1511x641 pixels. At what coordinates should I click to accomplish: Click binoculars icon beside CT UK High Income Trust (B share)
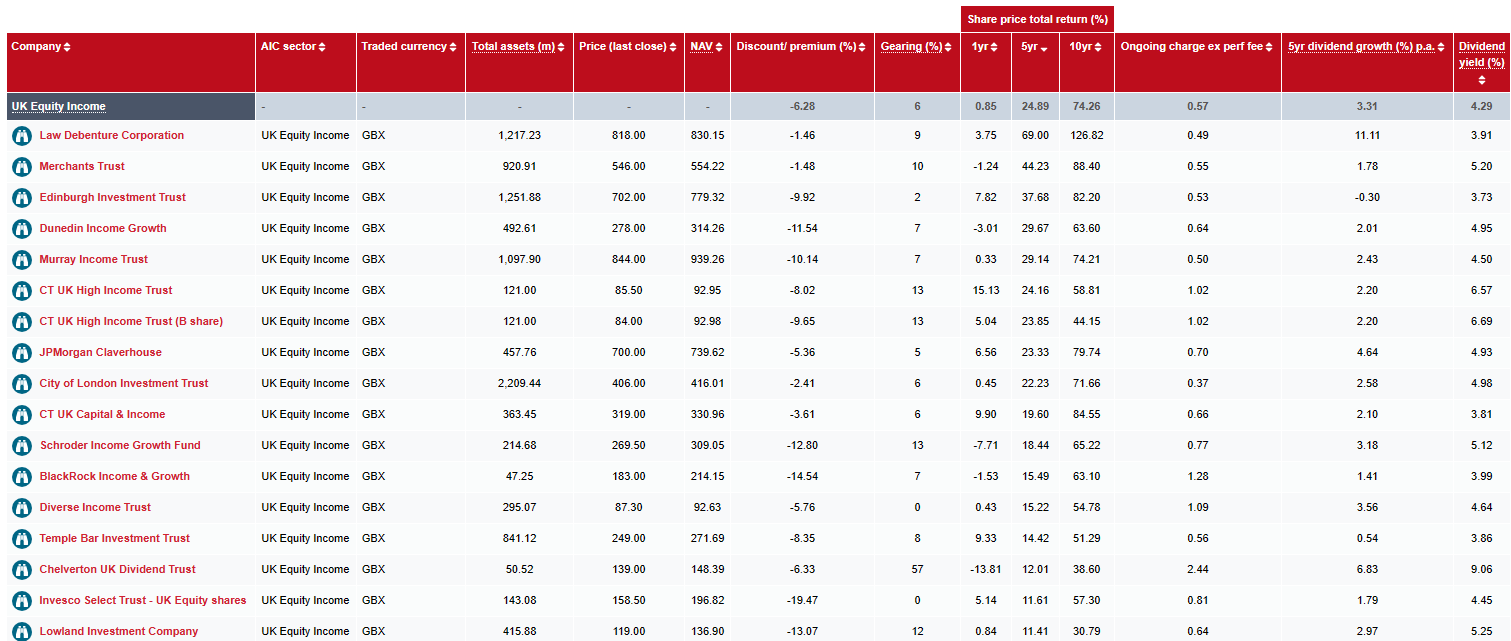[22, 322]
